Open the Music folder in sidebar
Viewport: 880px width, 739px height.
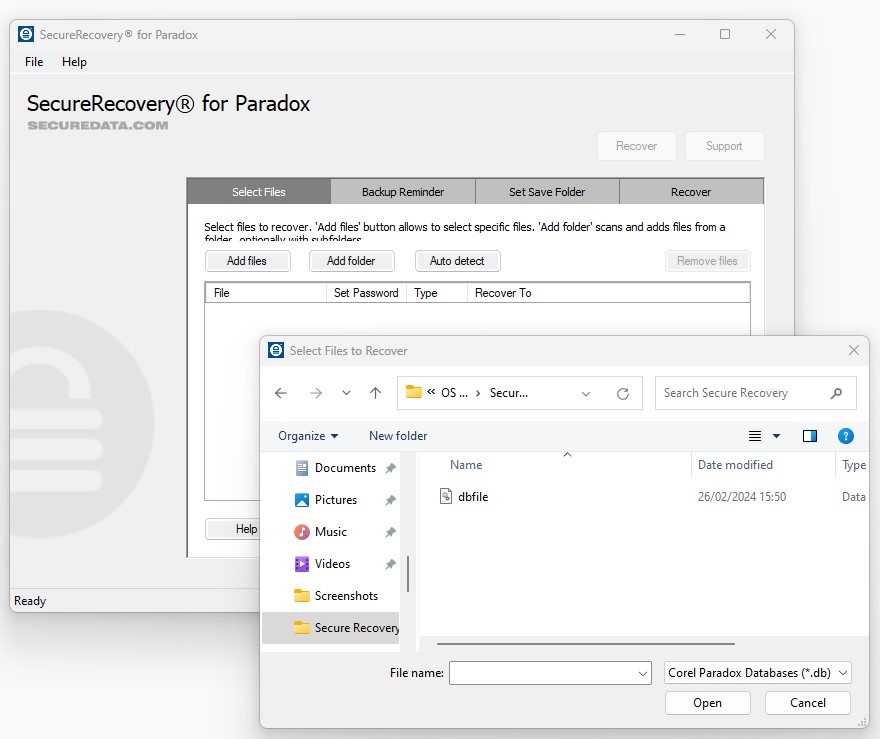(330, 532)
